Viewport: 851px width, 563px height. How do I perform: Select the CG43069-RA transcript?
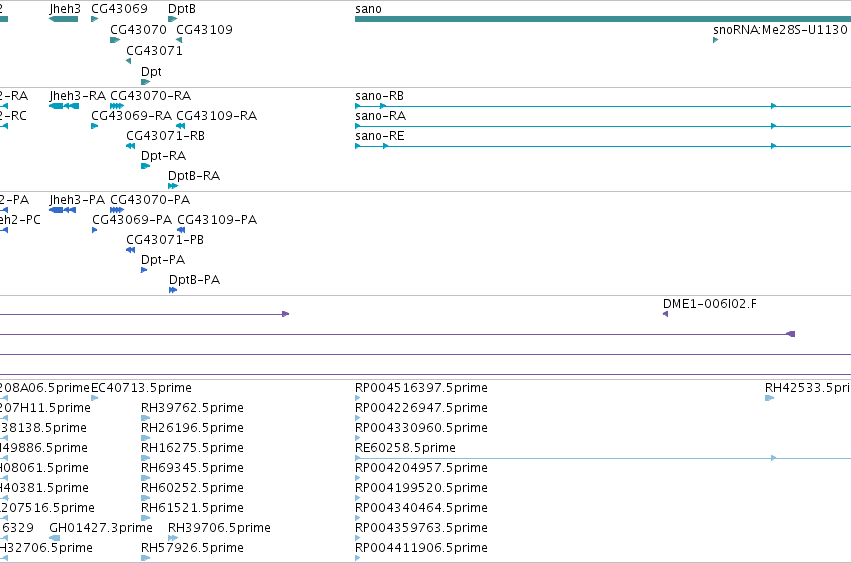pyautogui.click(x=94, y=126)
